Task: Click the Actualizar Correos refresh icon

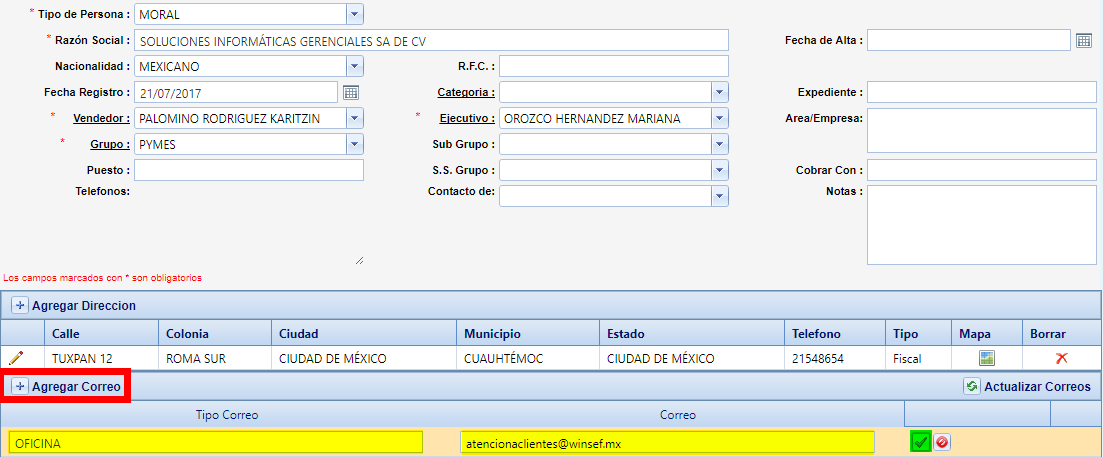Action: 971,386
